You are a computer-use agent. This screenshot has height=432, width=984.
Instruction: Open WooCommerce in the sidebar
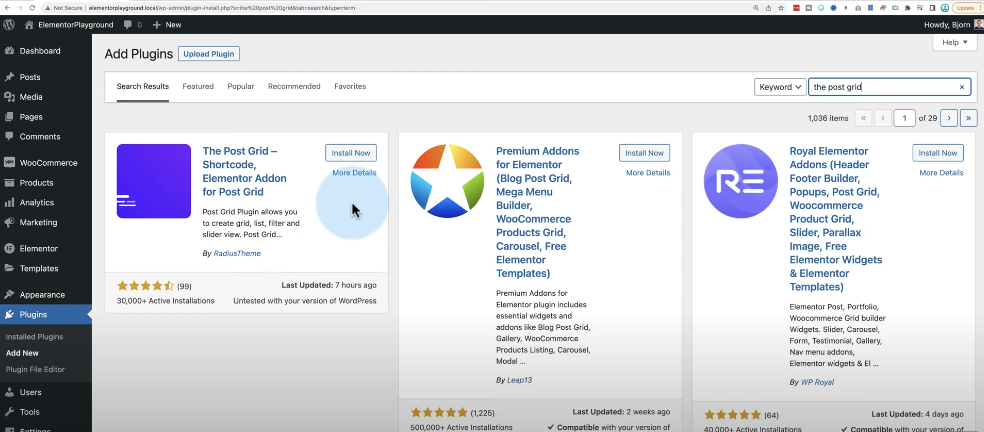[46, 163]
